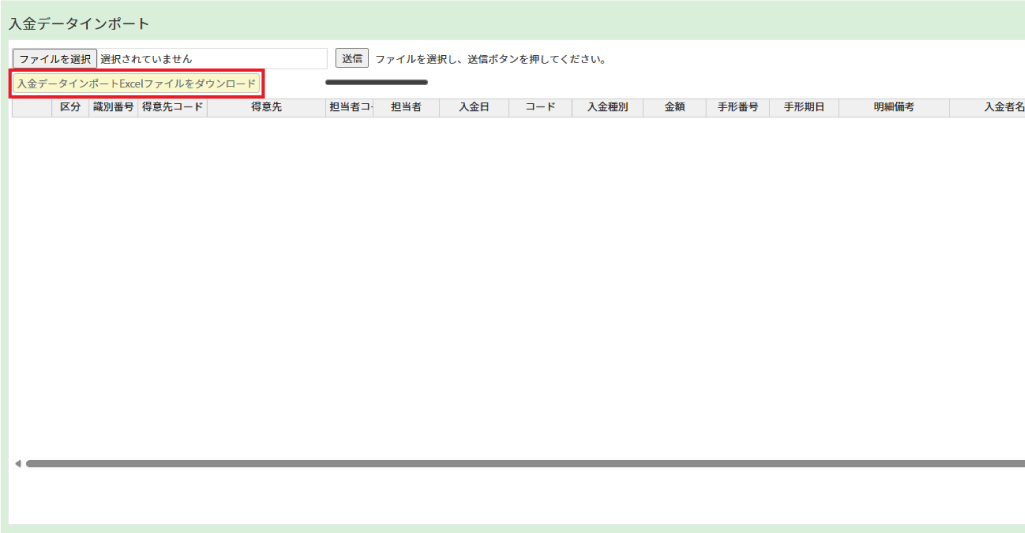Click the 担当者 column header

[x=406, y=107]
